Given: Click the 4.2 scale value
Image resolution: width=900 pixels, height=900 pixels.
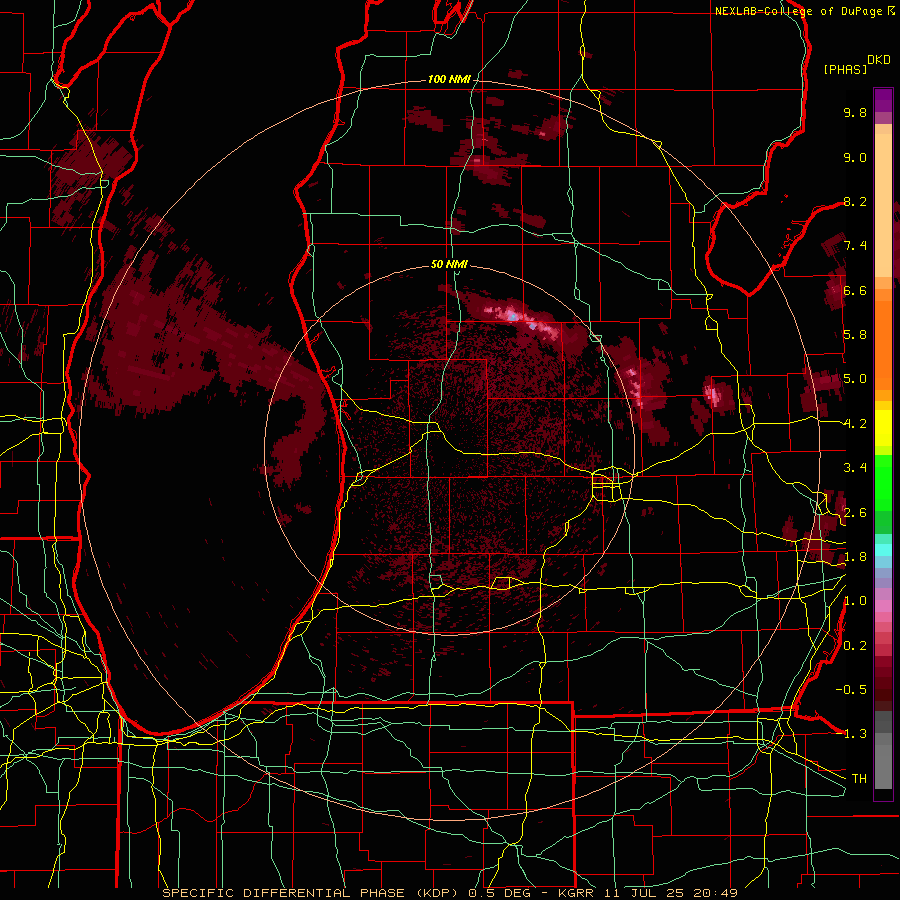Looking at the screenshot, I should click(855, 424).
